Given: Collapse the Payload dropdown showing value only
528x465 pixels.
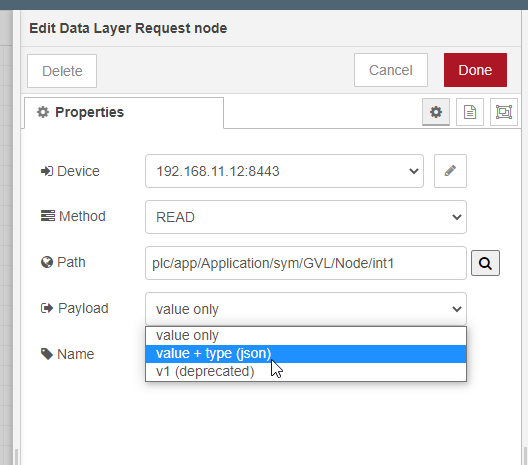Looking at the screenshot, I should pos(306,309).
